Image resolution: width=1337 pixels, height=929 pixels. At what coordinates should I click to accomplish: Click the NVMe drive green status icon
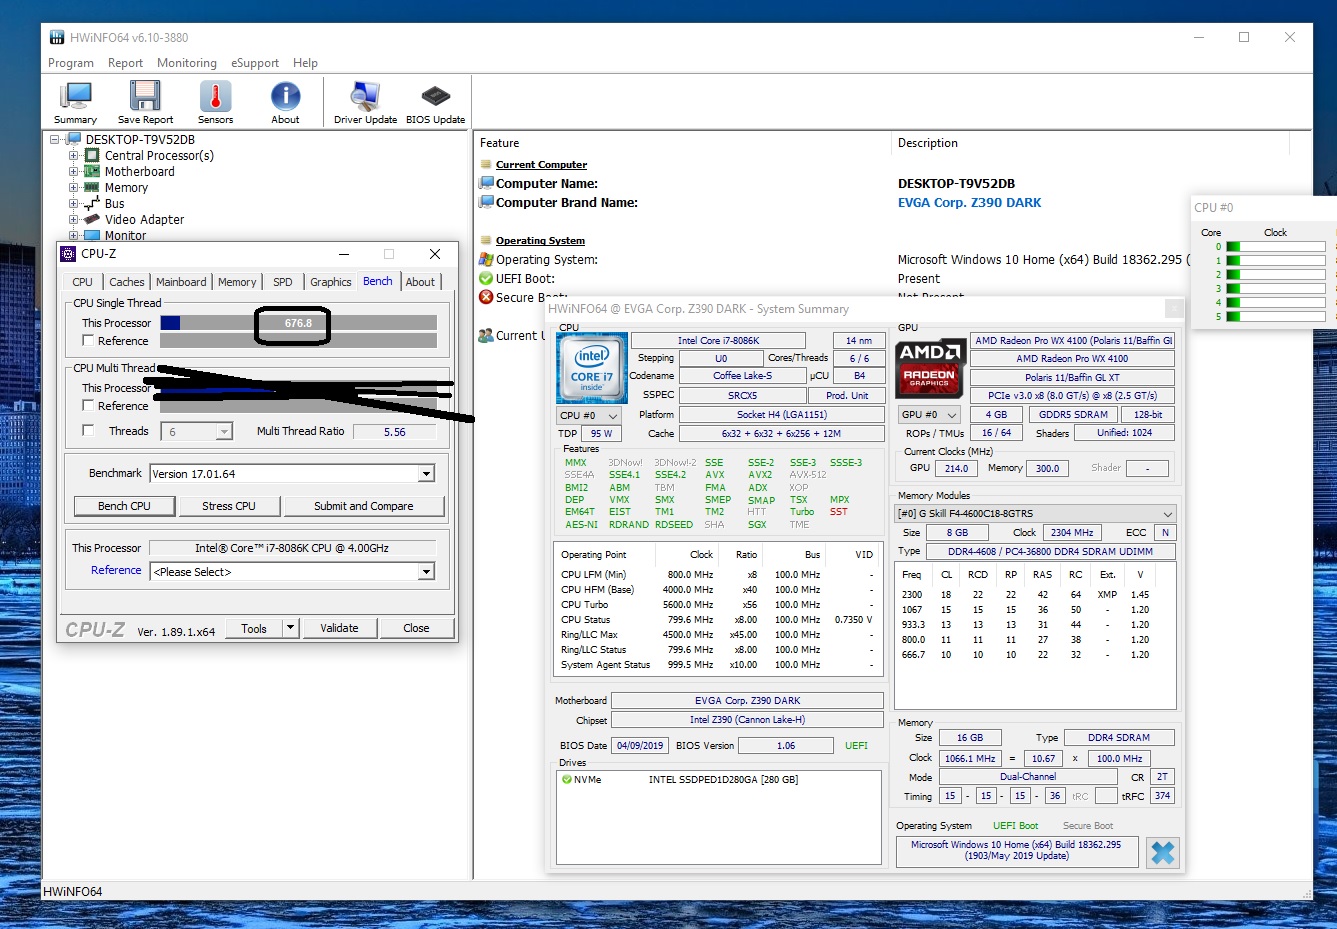[x=567, y=780]
